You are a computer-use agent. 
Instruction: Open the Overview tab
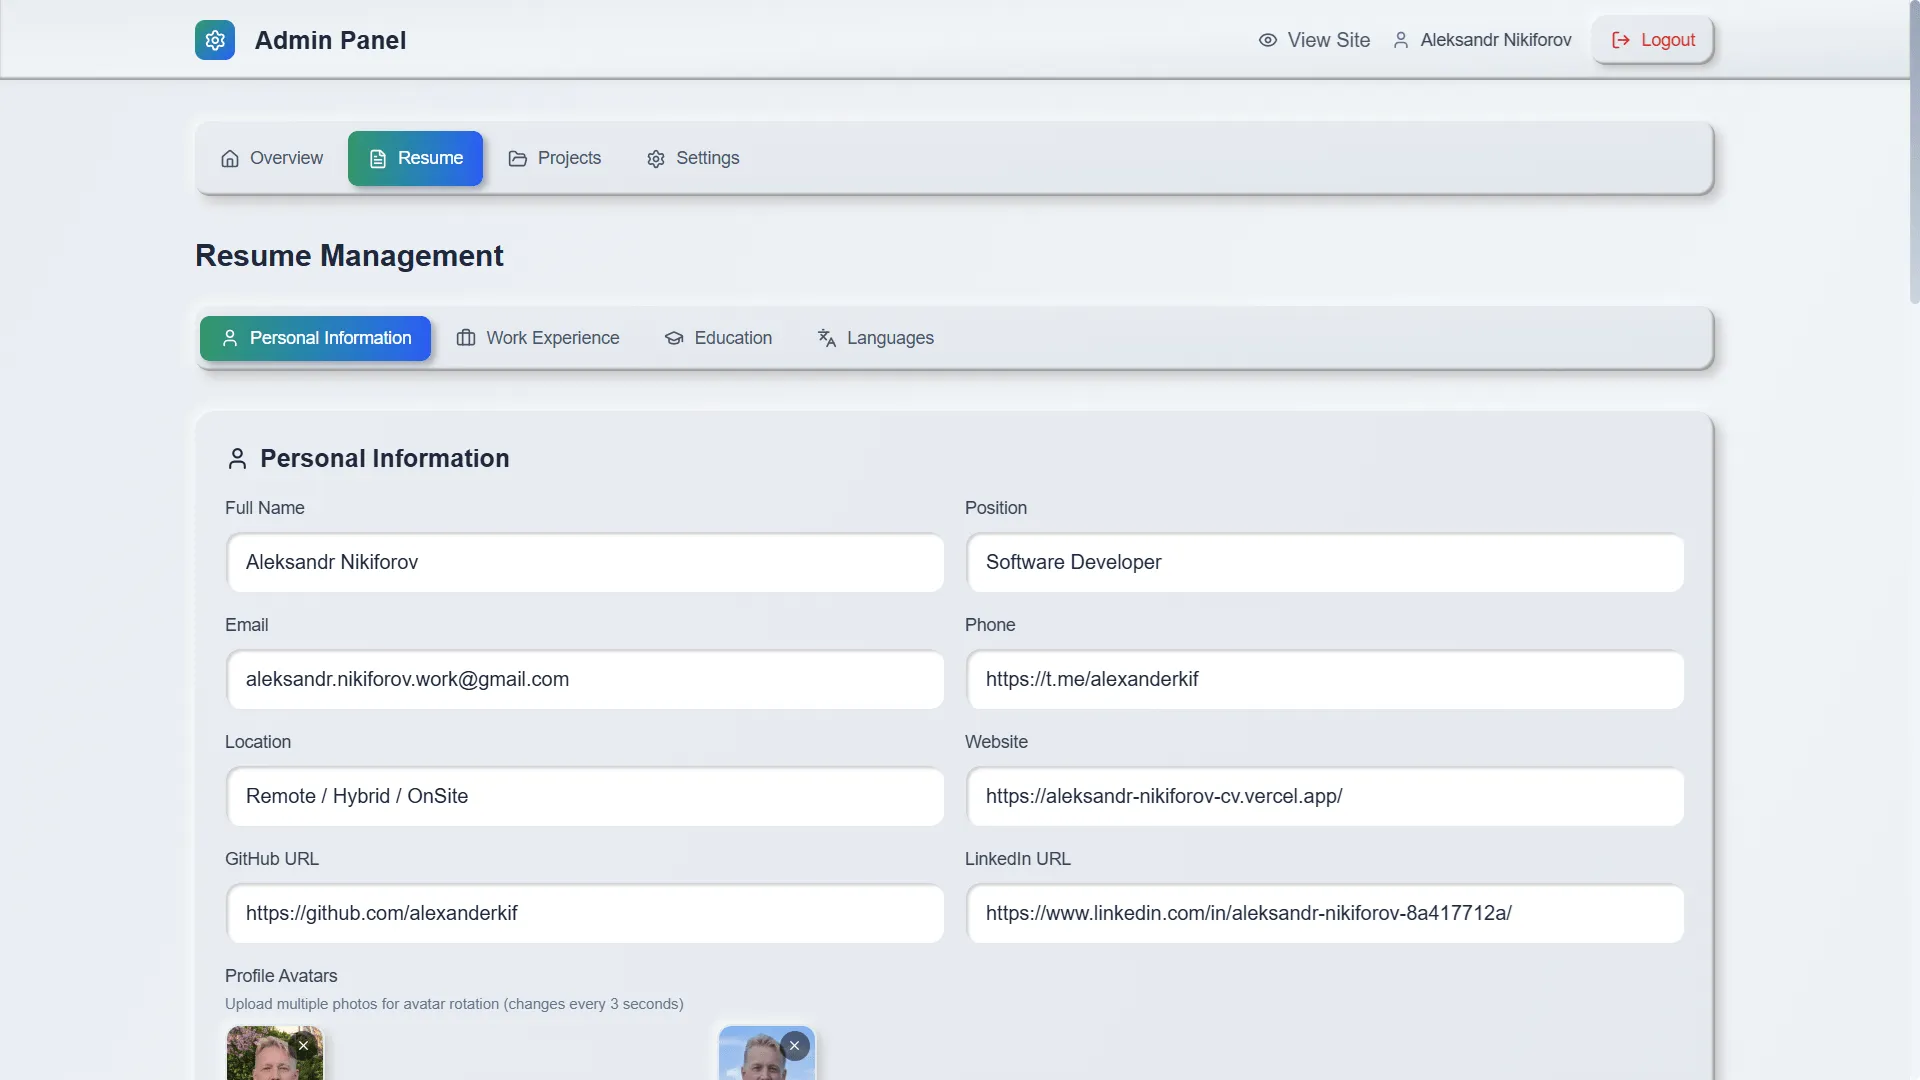tap(272, 158)
